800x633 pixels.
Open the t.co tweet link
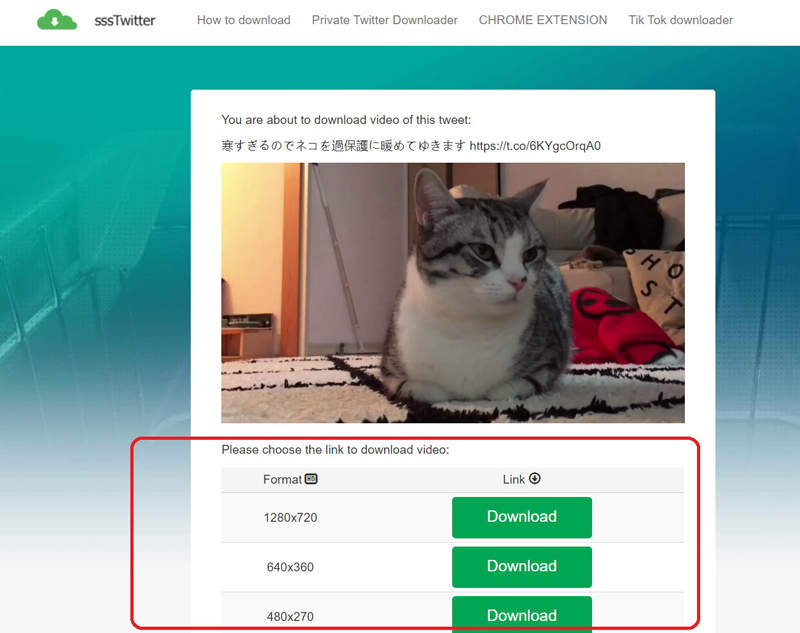535,146
